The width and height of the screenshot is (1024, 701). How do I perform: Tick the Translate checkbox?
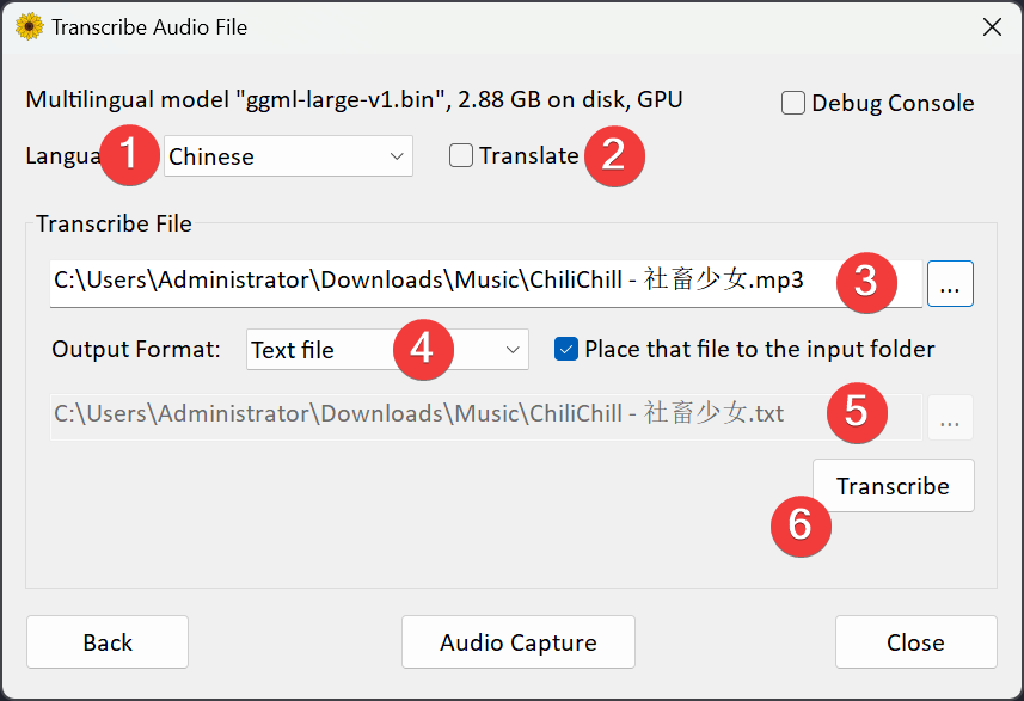pos(461,156)
